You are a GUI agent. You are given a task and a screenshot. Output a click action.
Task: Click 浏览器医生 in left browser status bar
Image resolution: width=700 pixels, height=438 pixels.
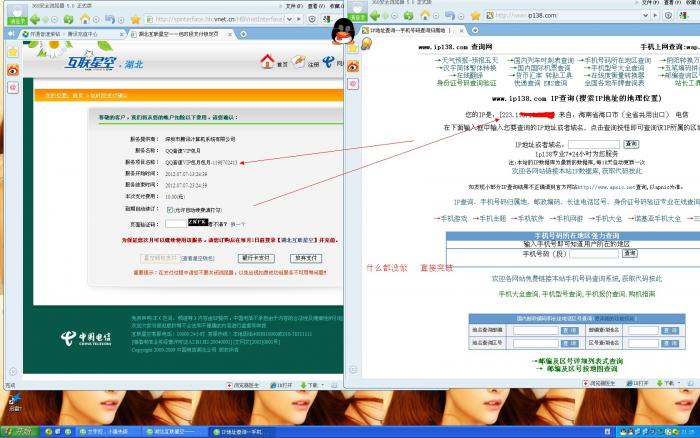[243, 385]
